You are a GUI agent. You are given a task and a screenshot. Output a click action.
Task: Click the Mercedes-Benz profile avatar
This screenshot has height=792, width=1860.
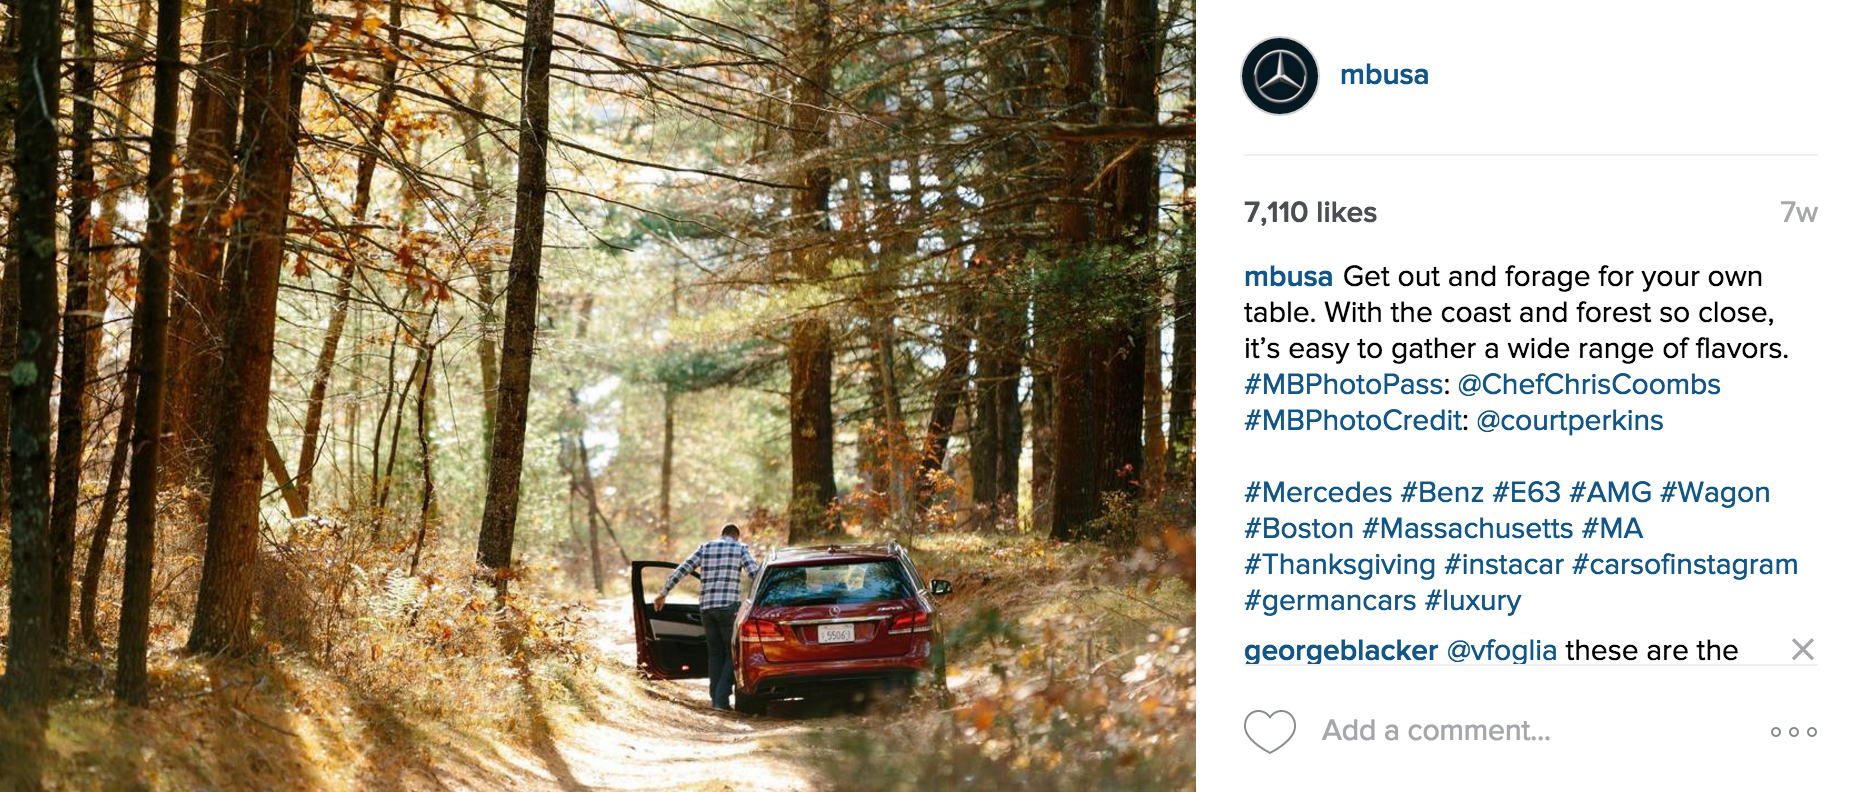coord(1280,76)
